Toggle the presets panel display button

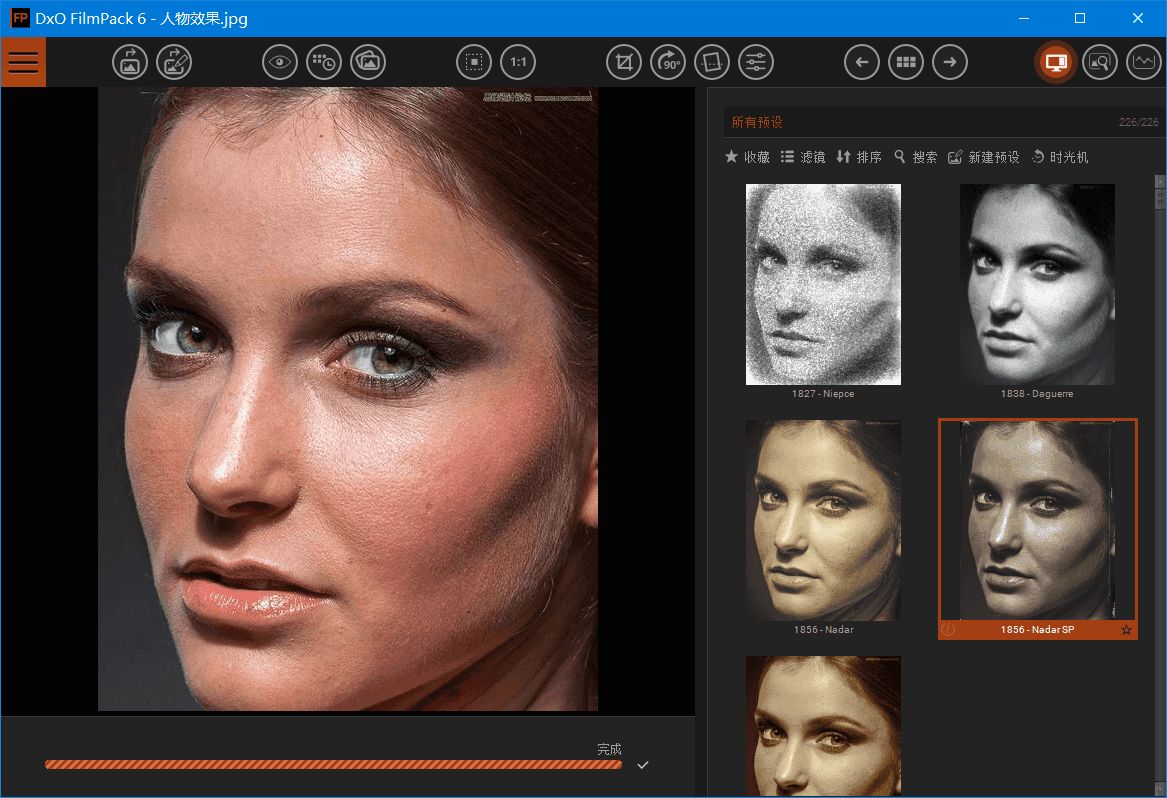(1055, 62)
